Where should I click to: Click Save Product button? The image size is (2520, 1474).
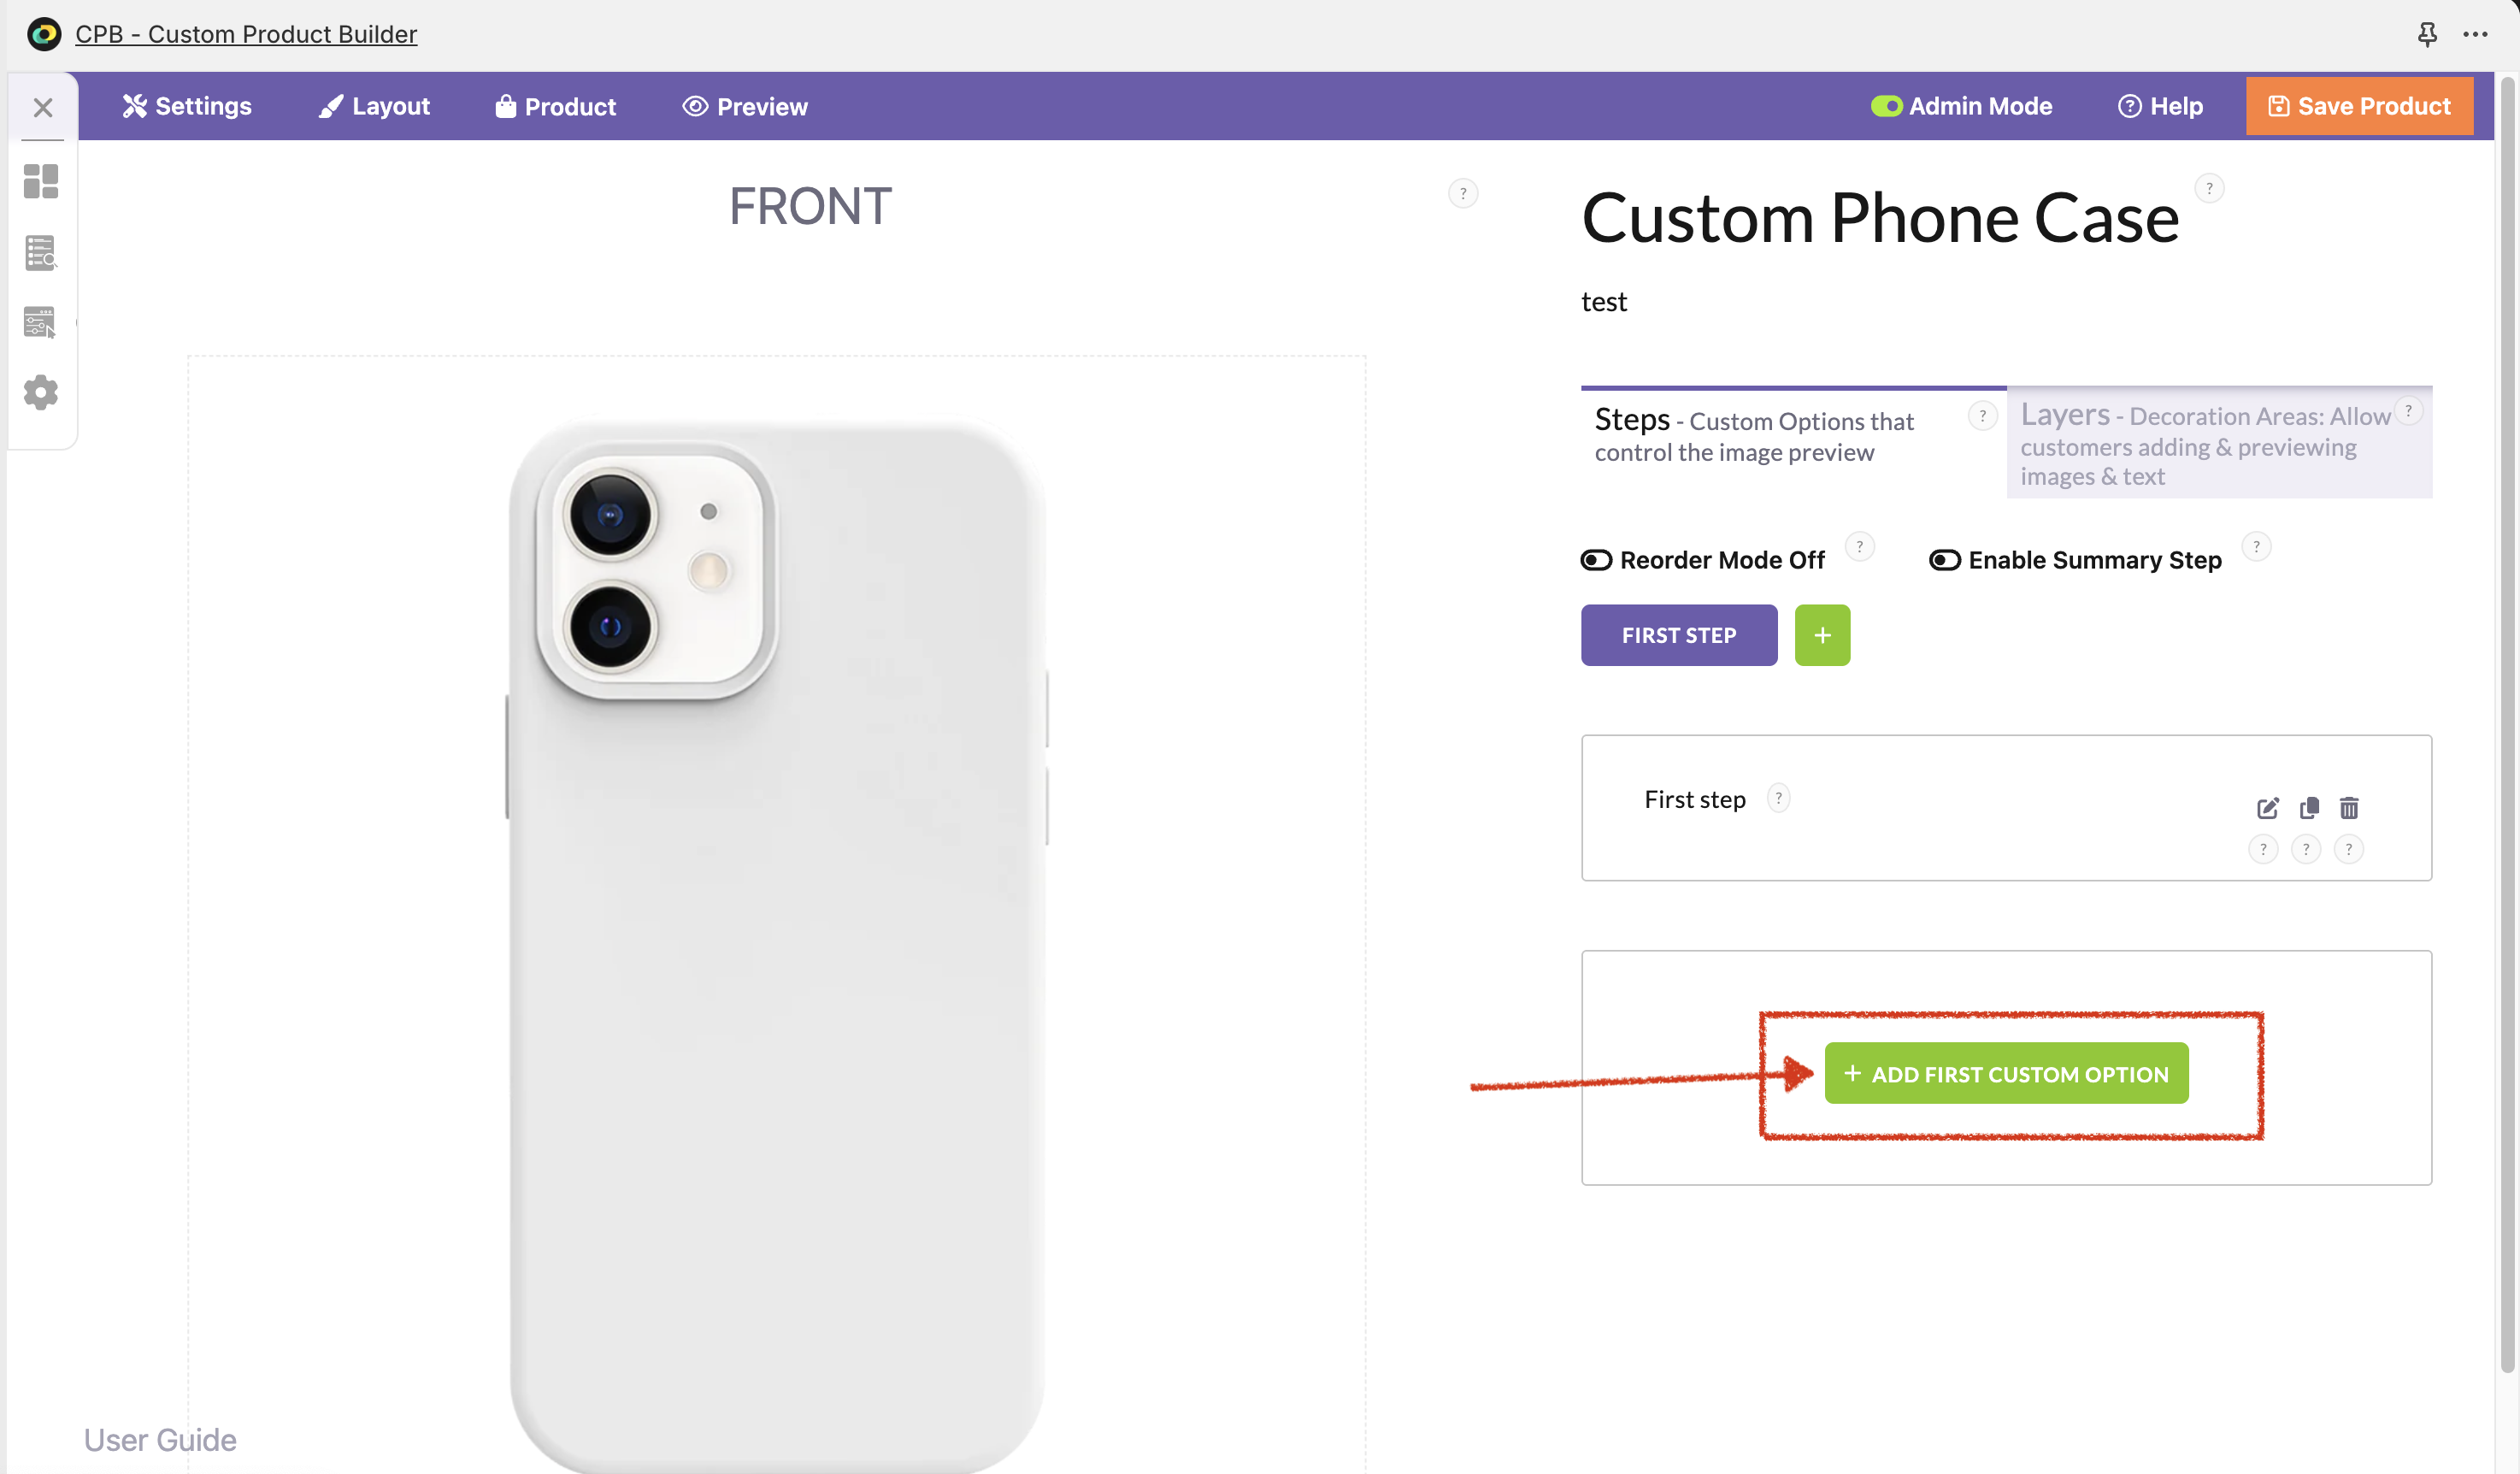[x=2359, y=106]
